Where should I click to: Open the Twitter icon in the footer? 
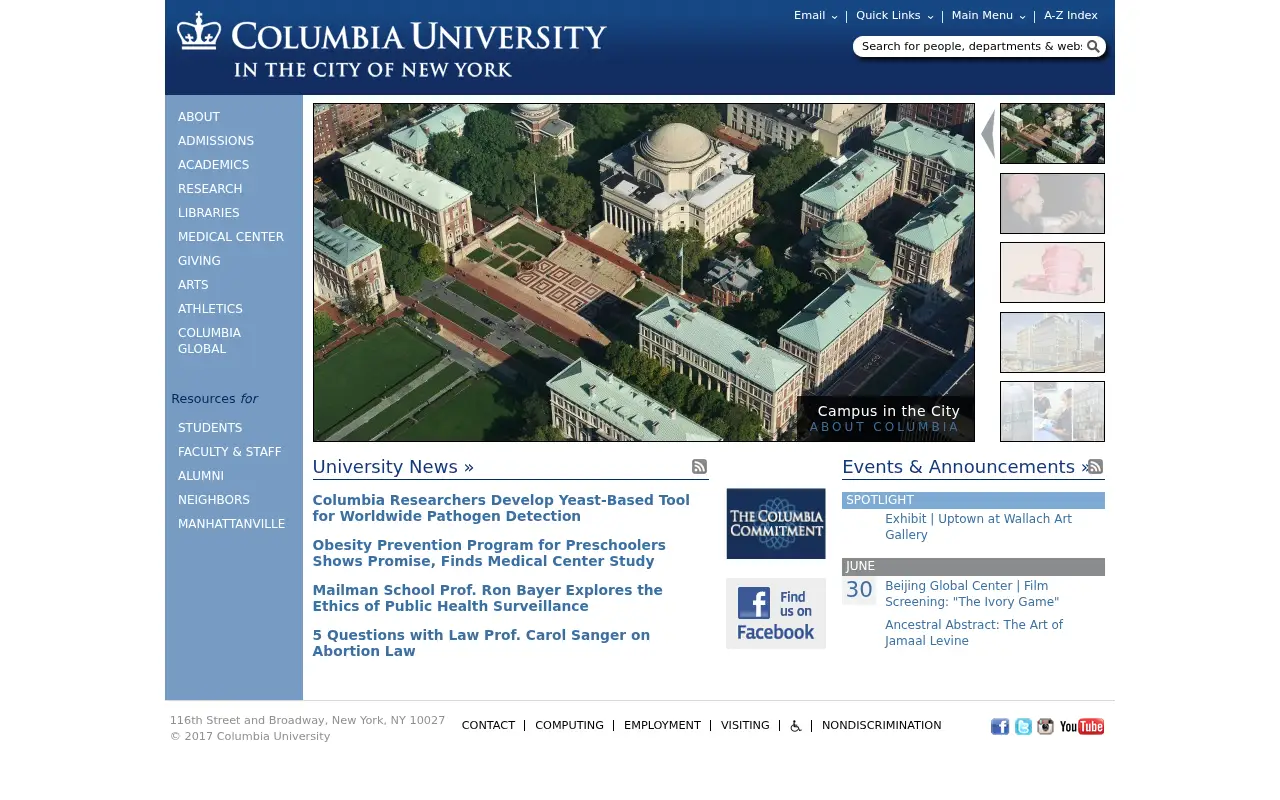point(1023,727)
